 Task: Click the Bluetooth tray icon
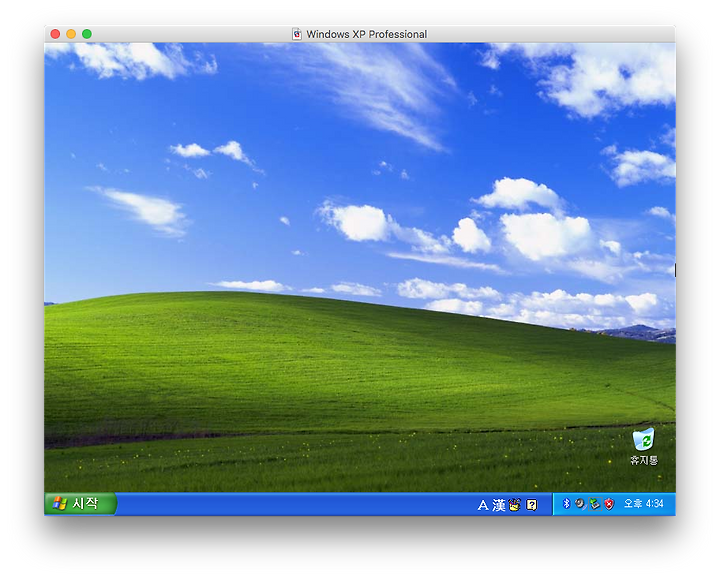coord(566,504)
